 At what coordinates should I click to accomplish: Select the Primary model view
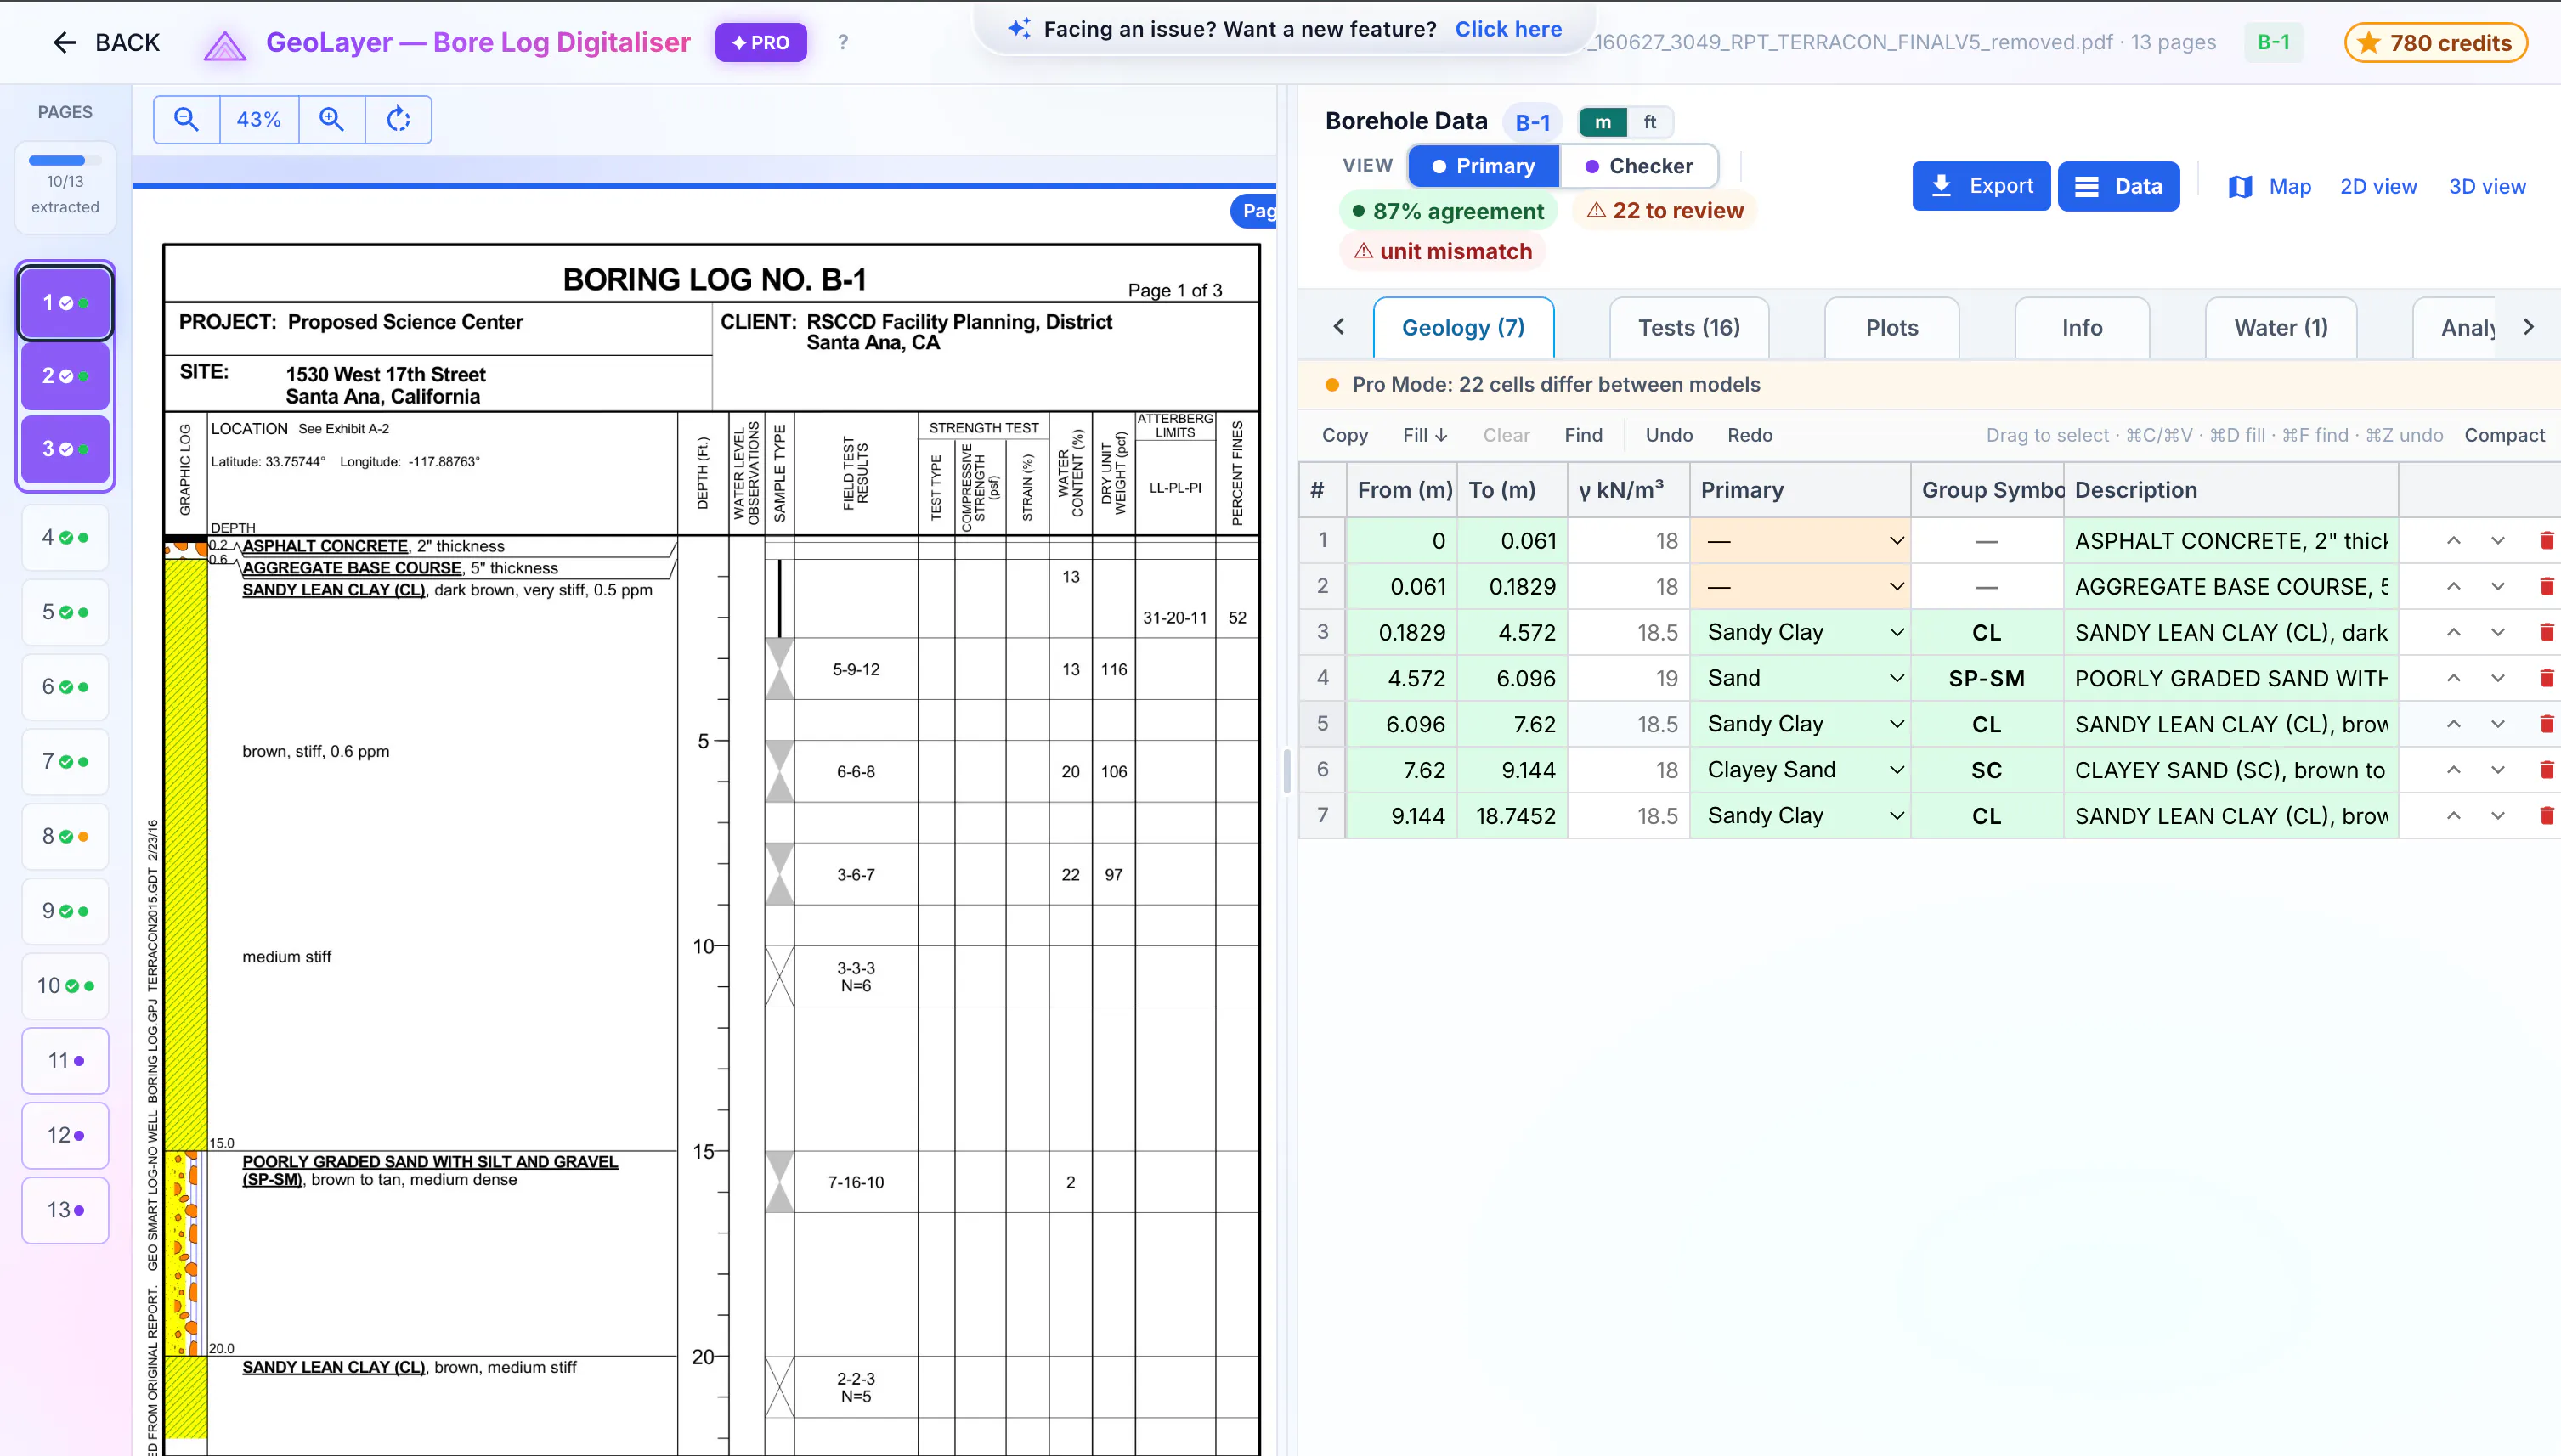click(x=1483, y=166)
